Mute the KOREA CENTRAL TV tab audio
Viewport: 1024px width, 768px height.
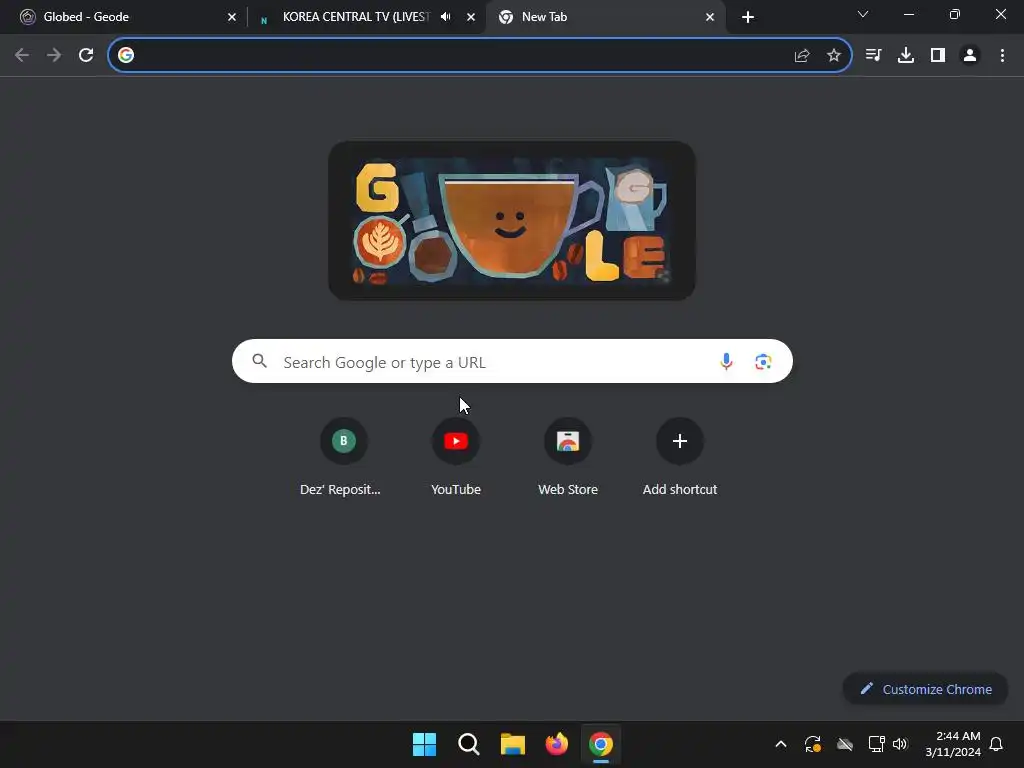tap(445, 17)
